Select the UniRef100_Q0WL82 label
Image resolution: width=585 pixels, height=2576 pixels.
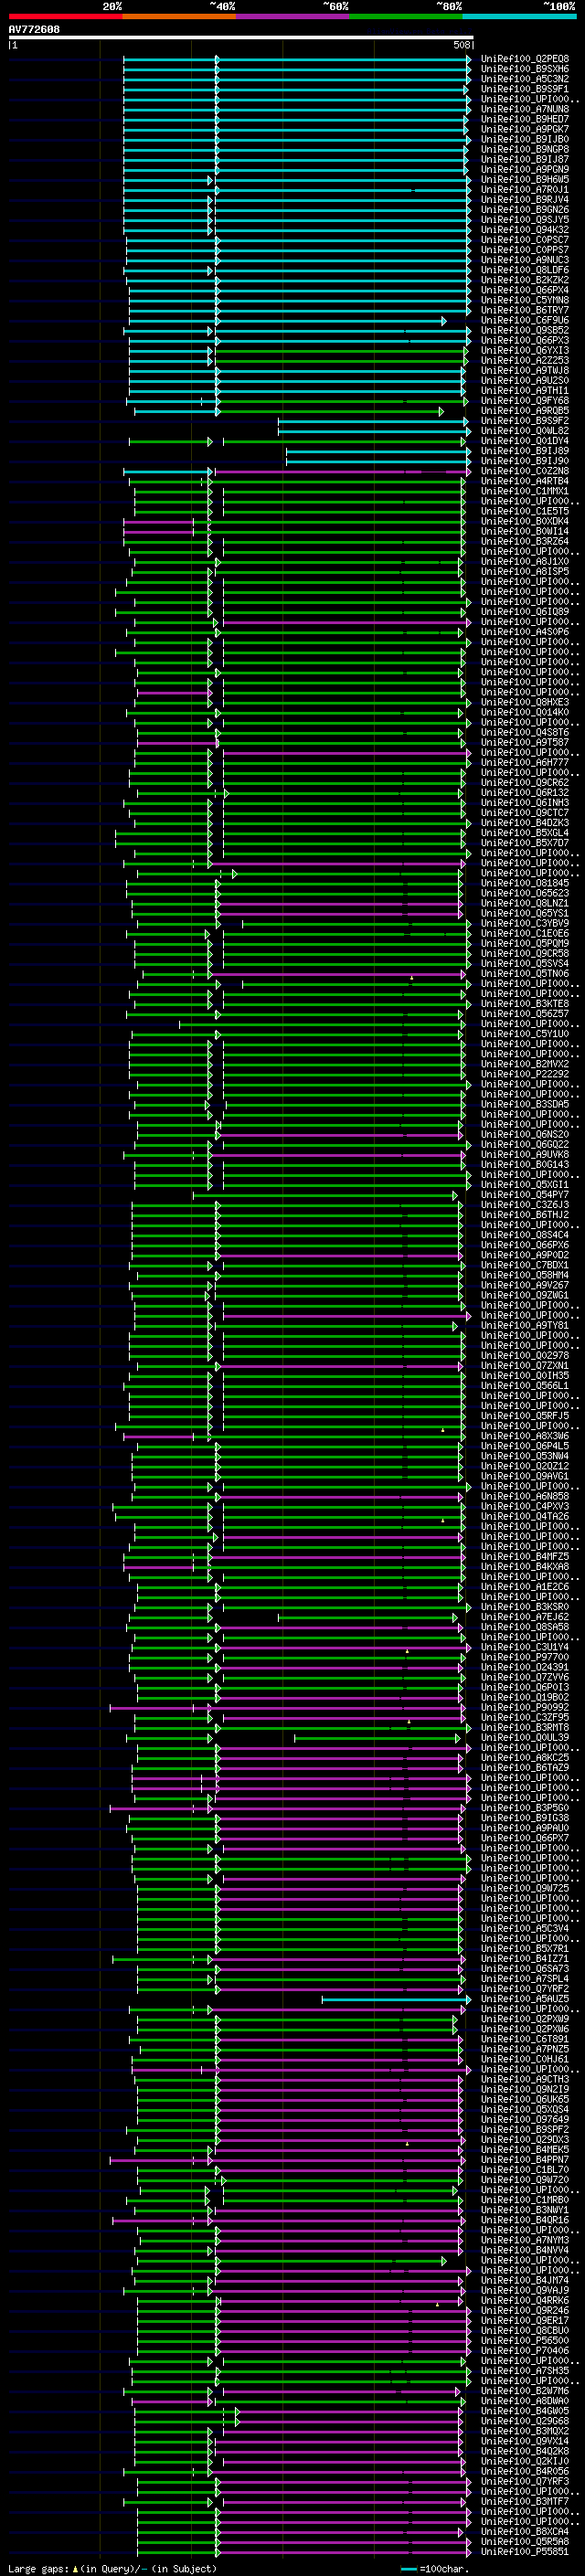pos(525,431)
